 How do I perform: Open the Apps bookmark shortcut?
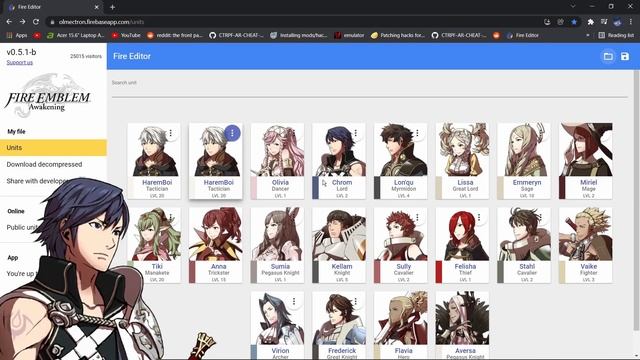tap(17, 36)
